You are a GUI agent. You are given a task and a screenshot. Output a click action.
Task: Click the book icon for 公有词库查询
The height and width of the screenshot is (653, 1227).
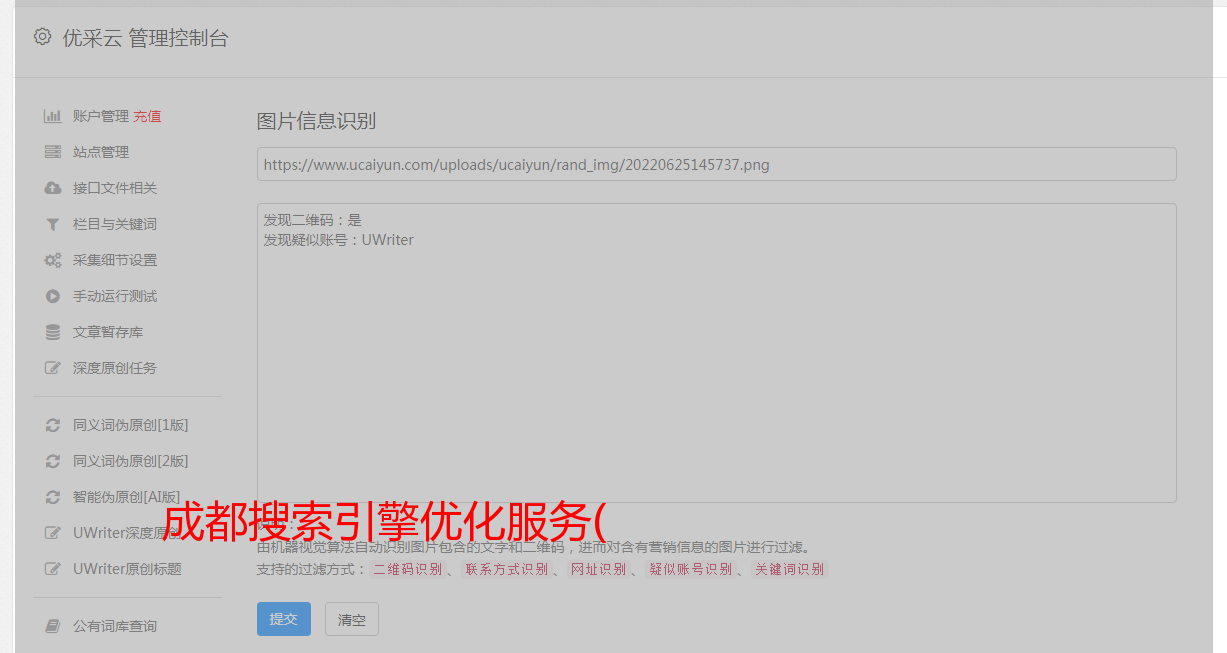click(x=53, y=626)
